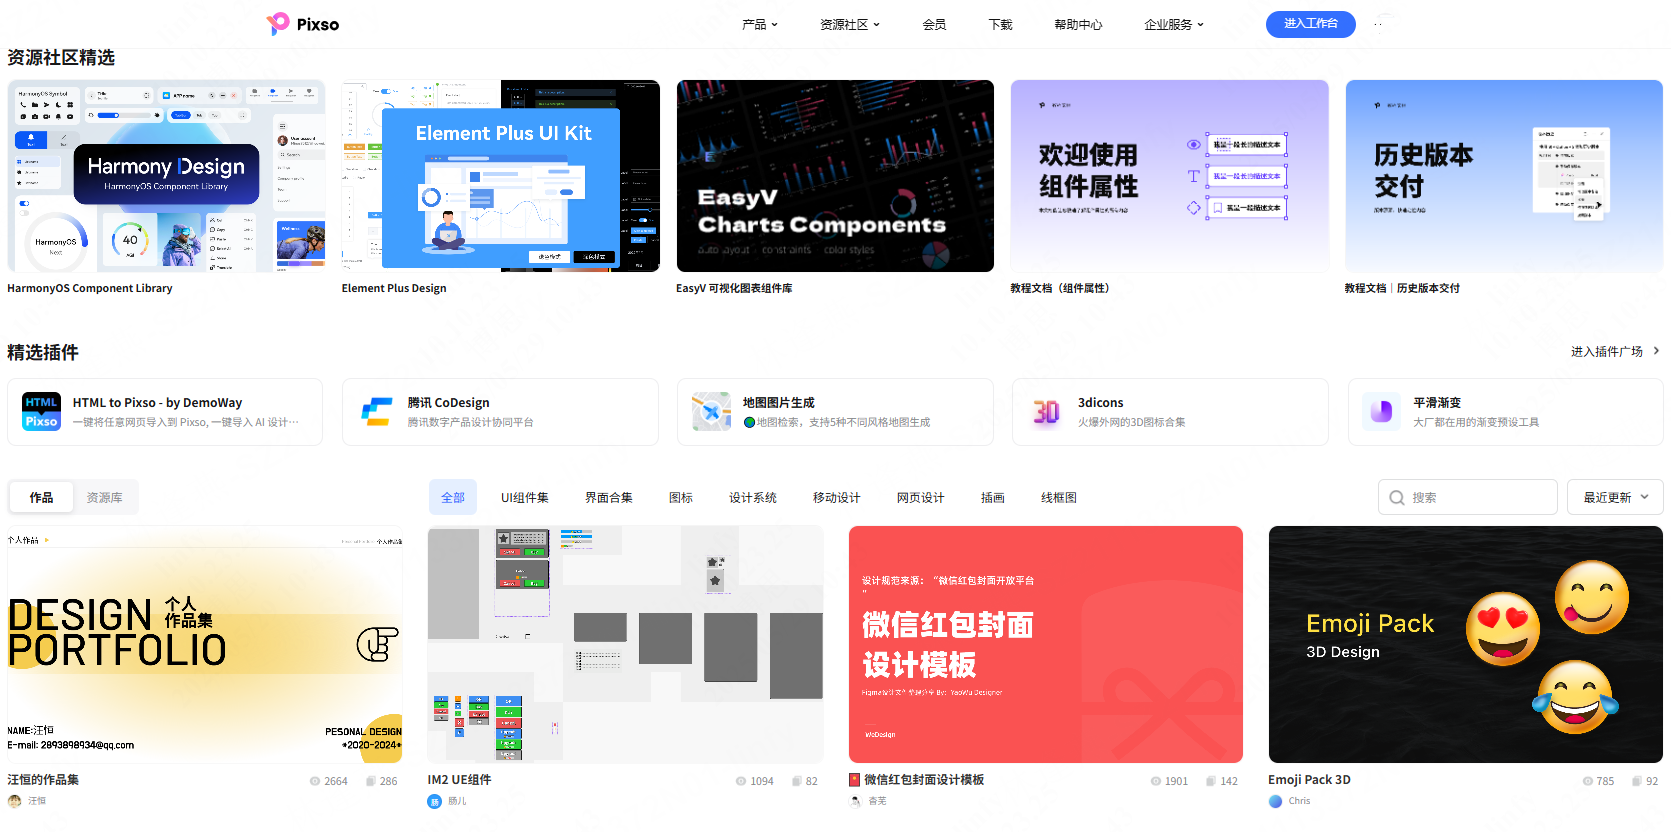Open 教程文档（组件属性）title link
The height and width of the screenshot is (832, 1671).
click(1062, 288)
